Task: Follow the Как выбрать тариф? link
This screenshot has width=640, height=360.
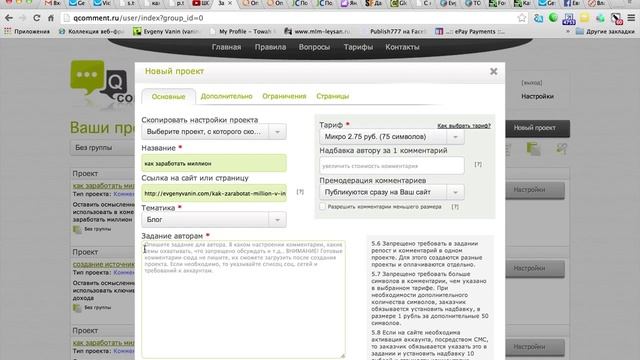Action: (464, 126)
